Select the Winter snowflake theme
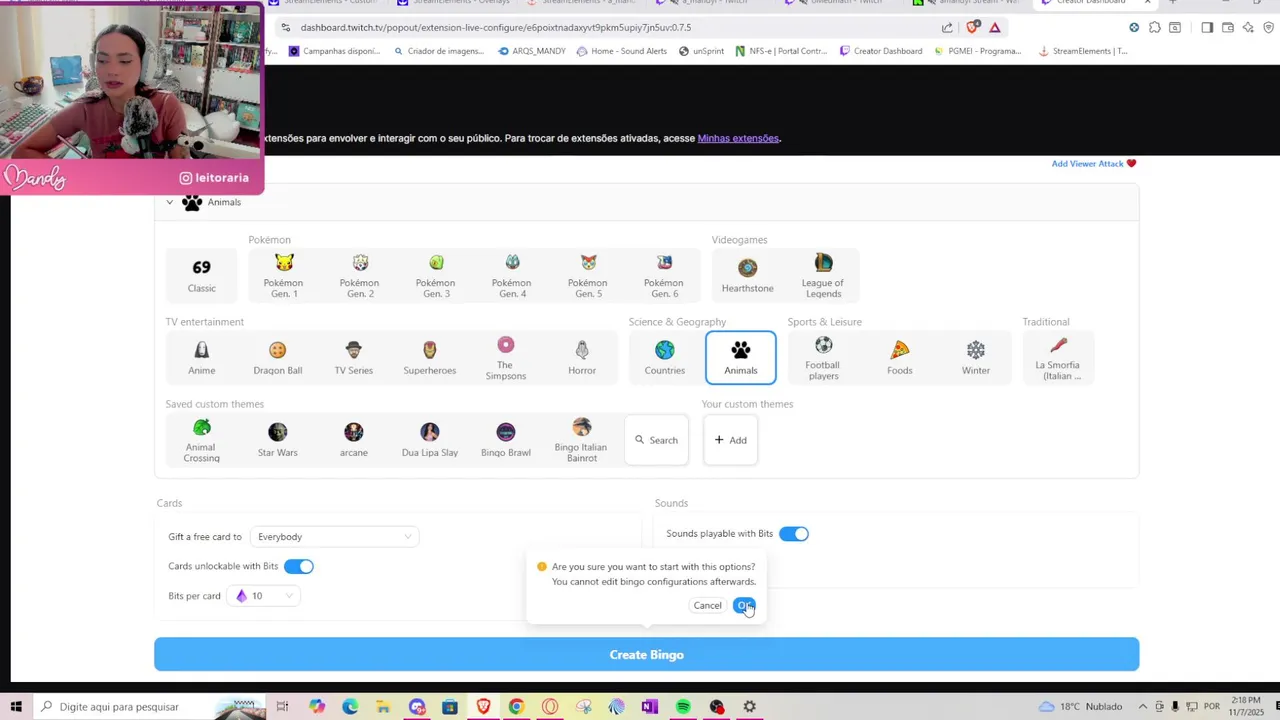This screenshot has width=1280, height=720. [975, 357]
